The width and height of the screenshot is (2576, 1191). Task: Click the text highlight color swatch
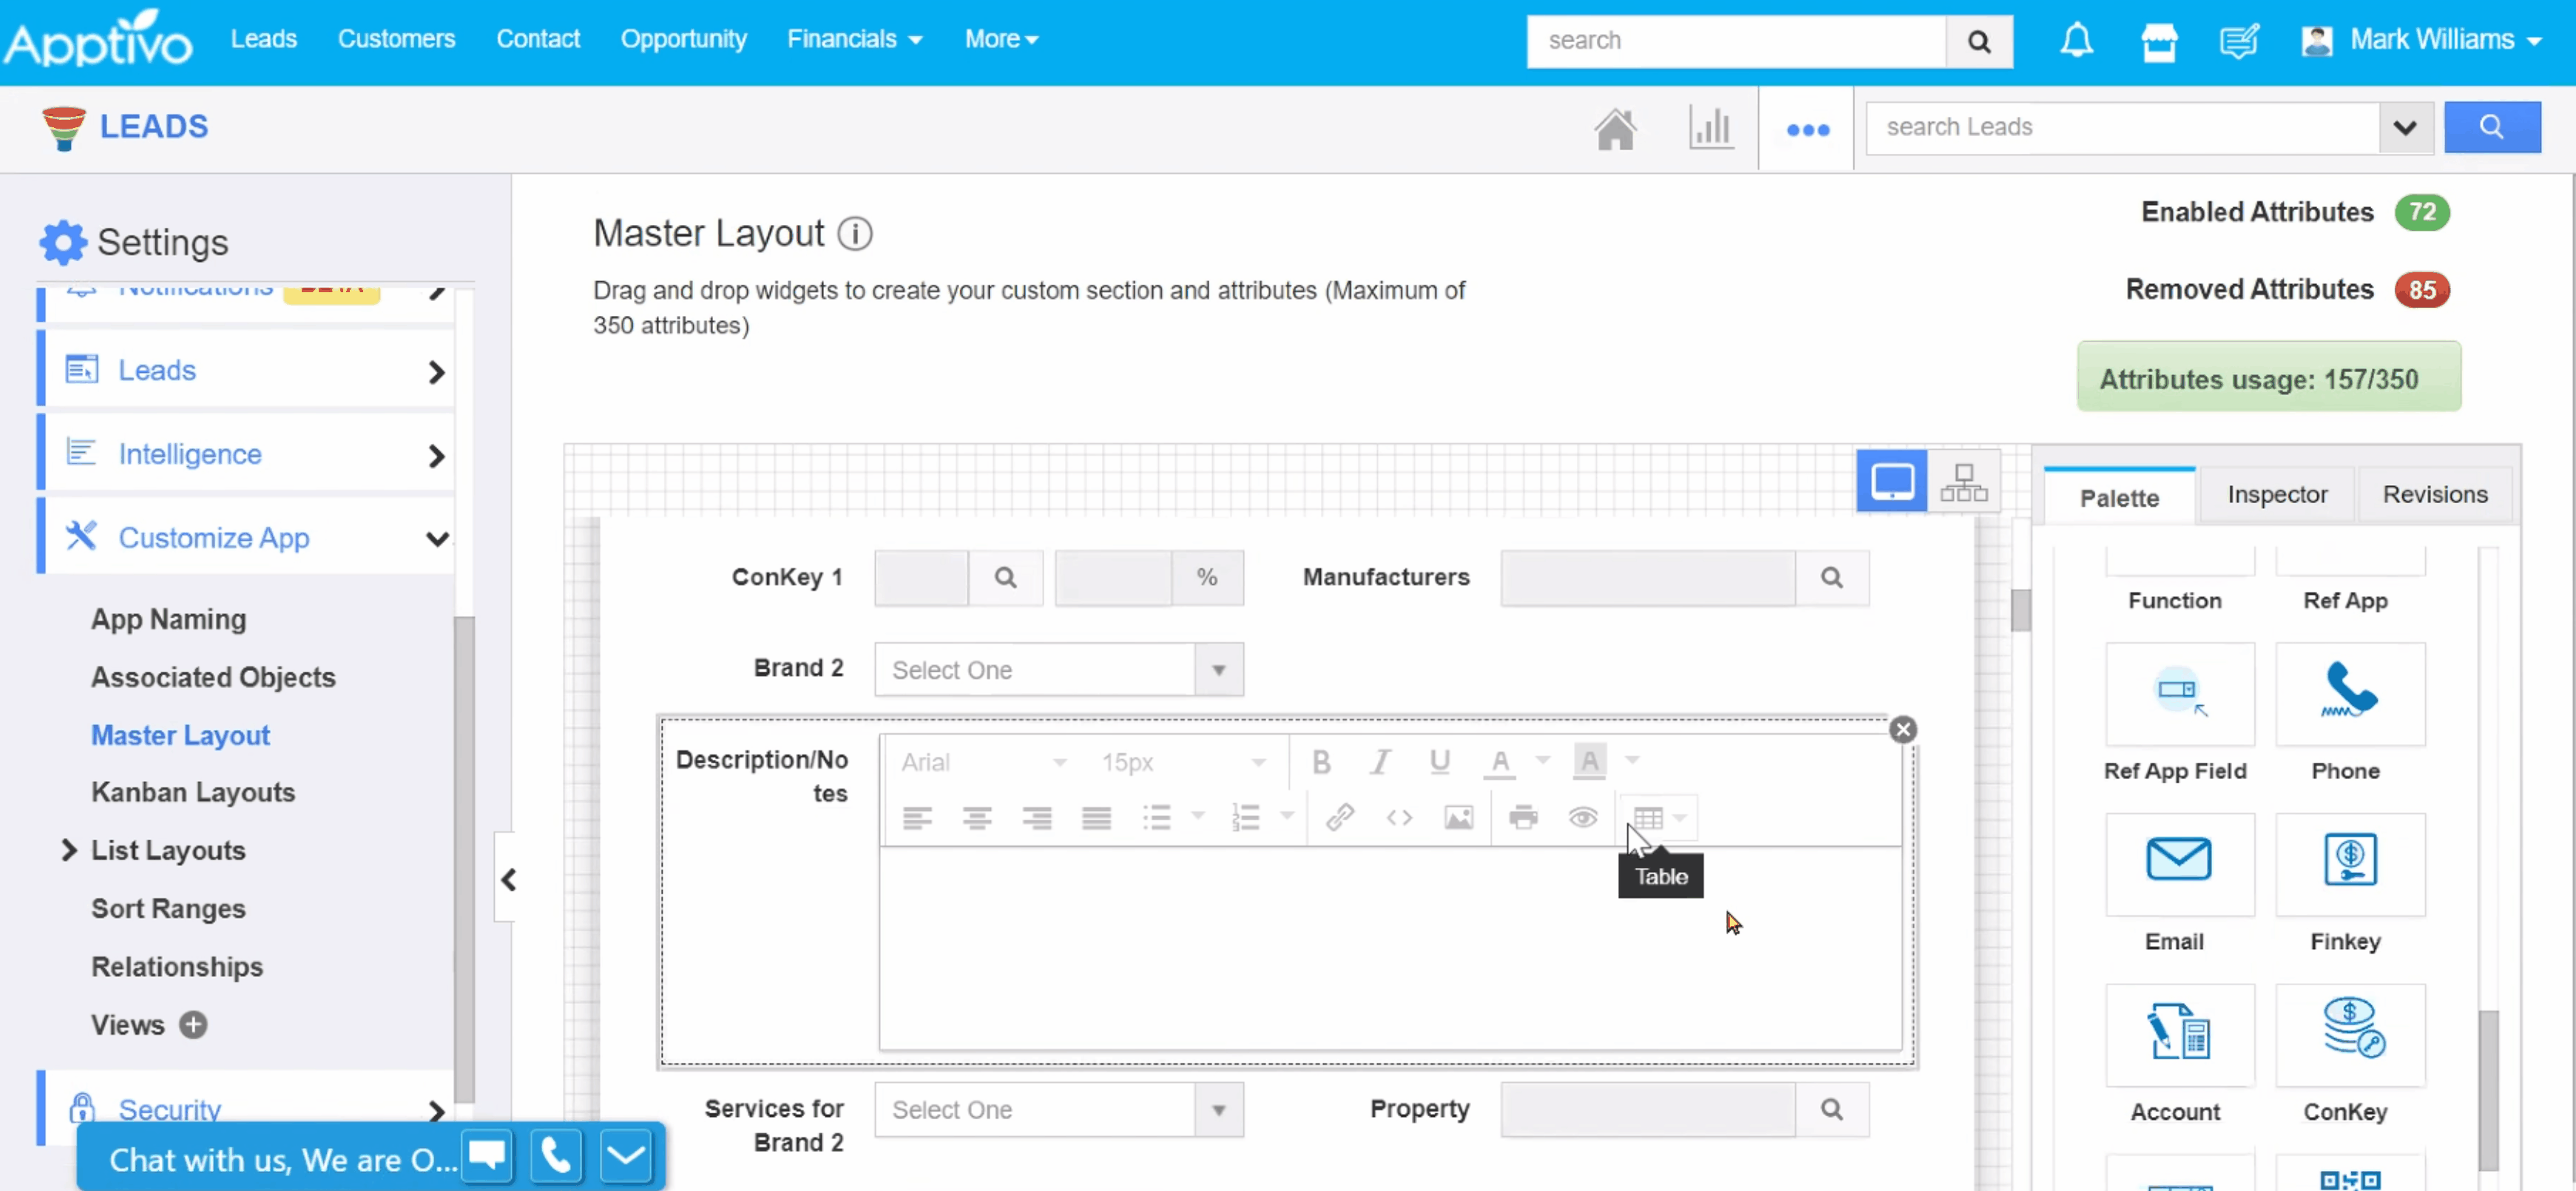1589,763
